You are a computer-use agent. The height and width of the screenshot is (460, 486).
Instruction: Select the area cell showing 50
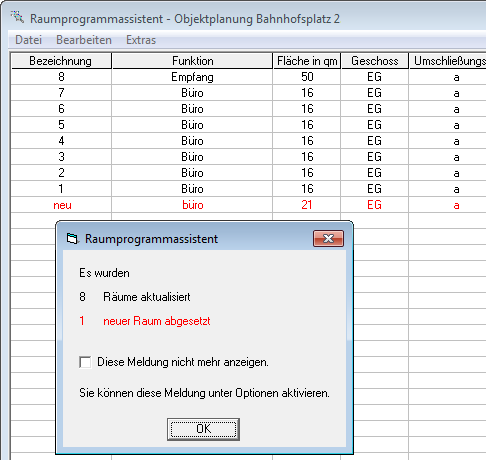[x=307, y=77]
